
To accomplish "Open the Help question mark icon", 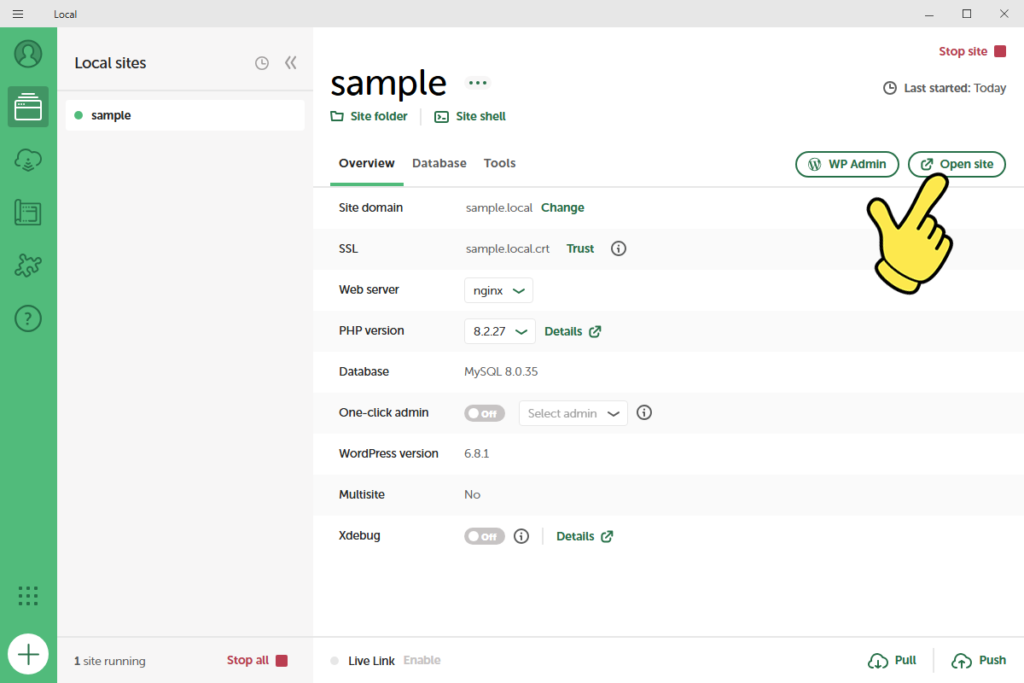I will click(x=28, y=319).
